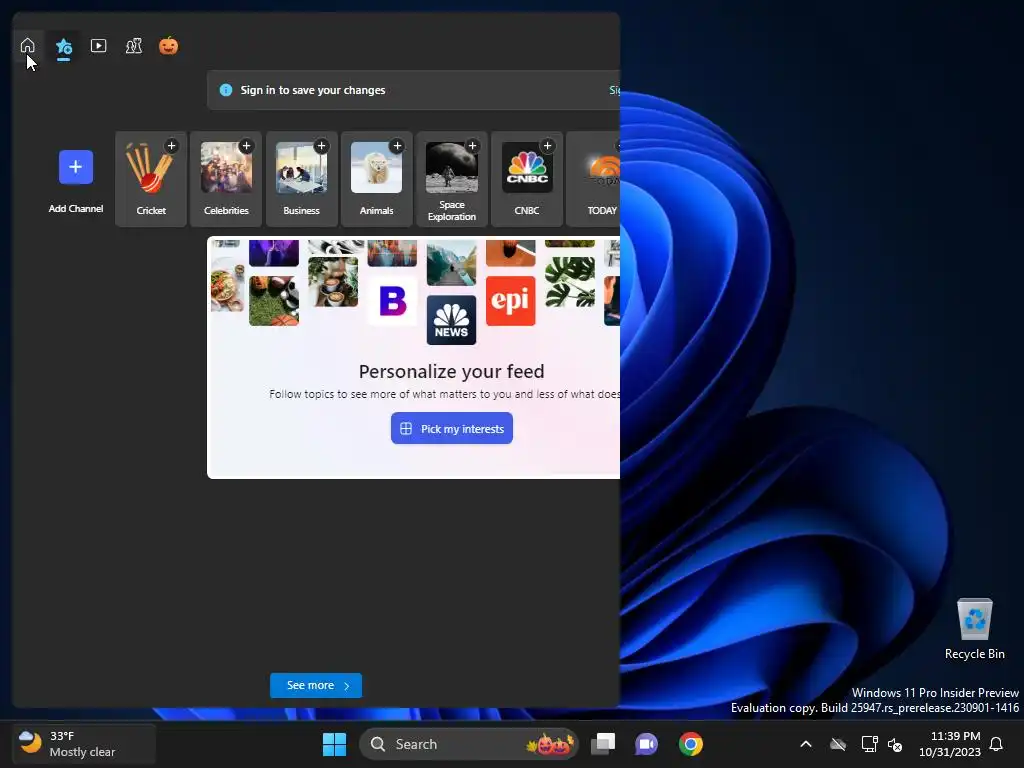Image resolution: width=1024 pixels, height=768 pixels.
Task: Click the Add Channel label
Action: coord(76,208)
